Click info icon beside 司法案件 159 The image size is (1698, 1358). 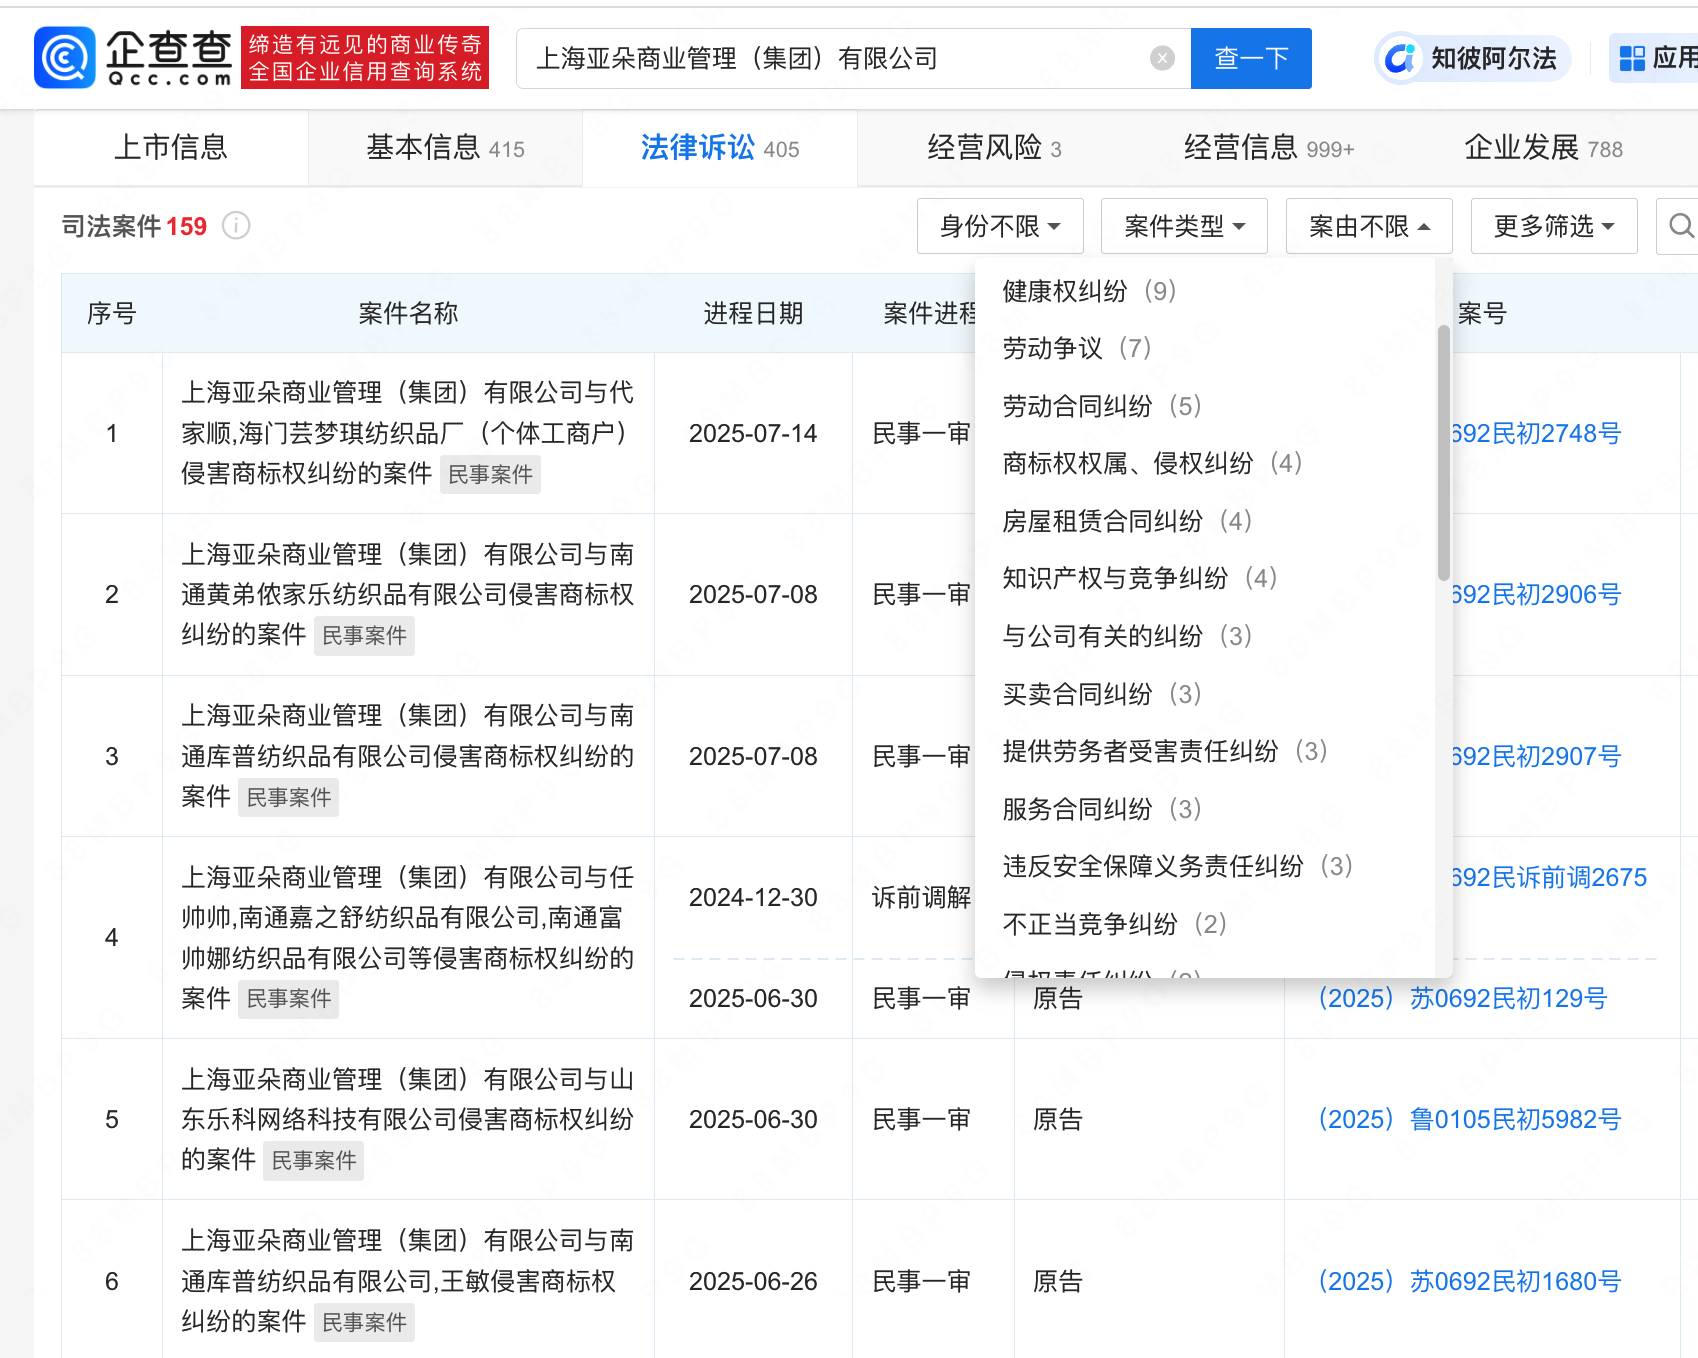(236, 226)
